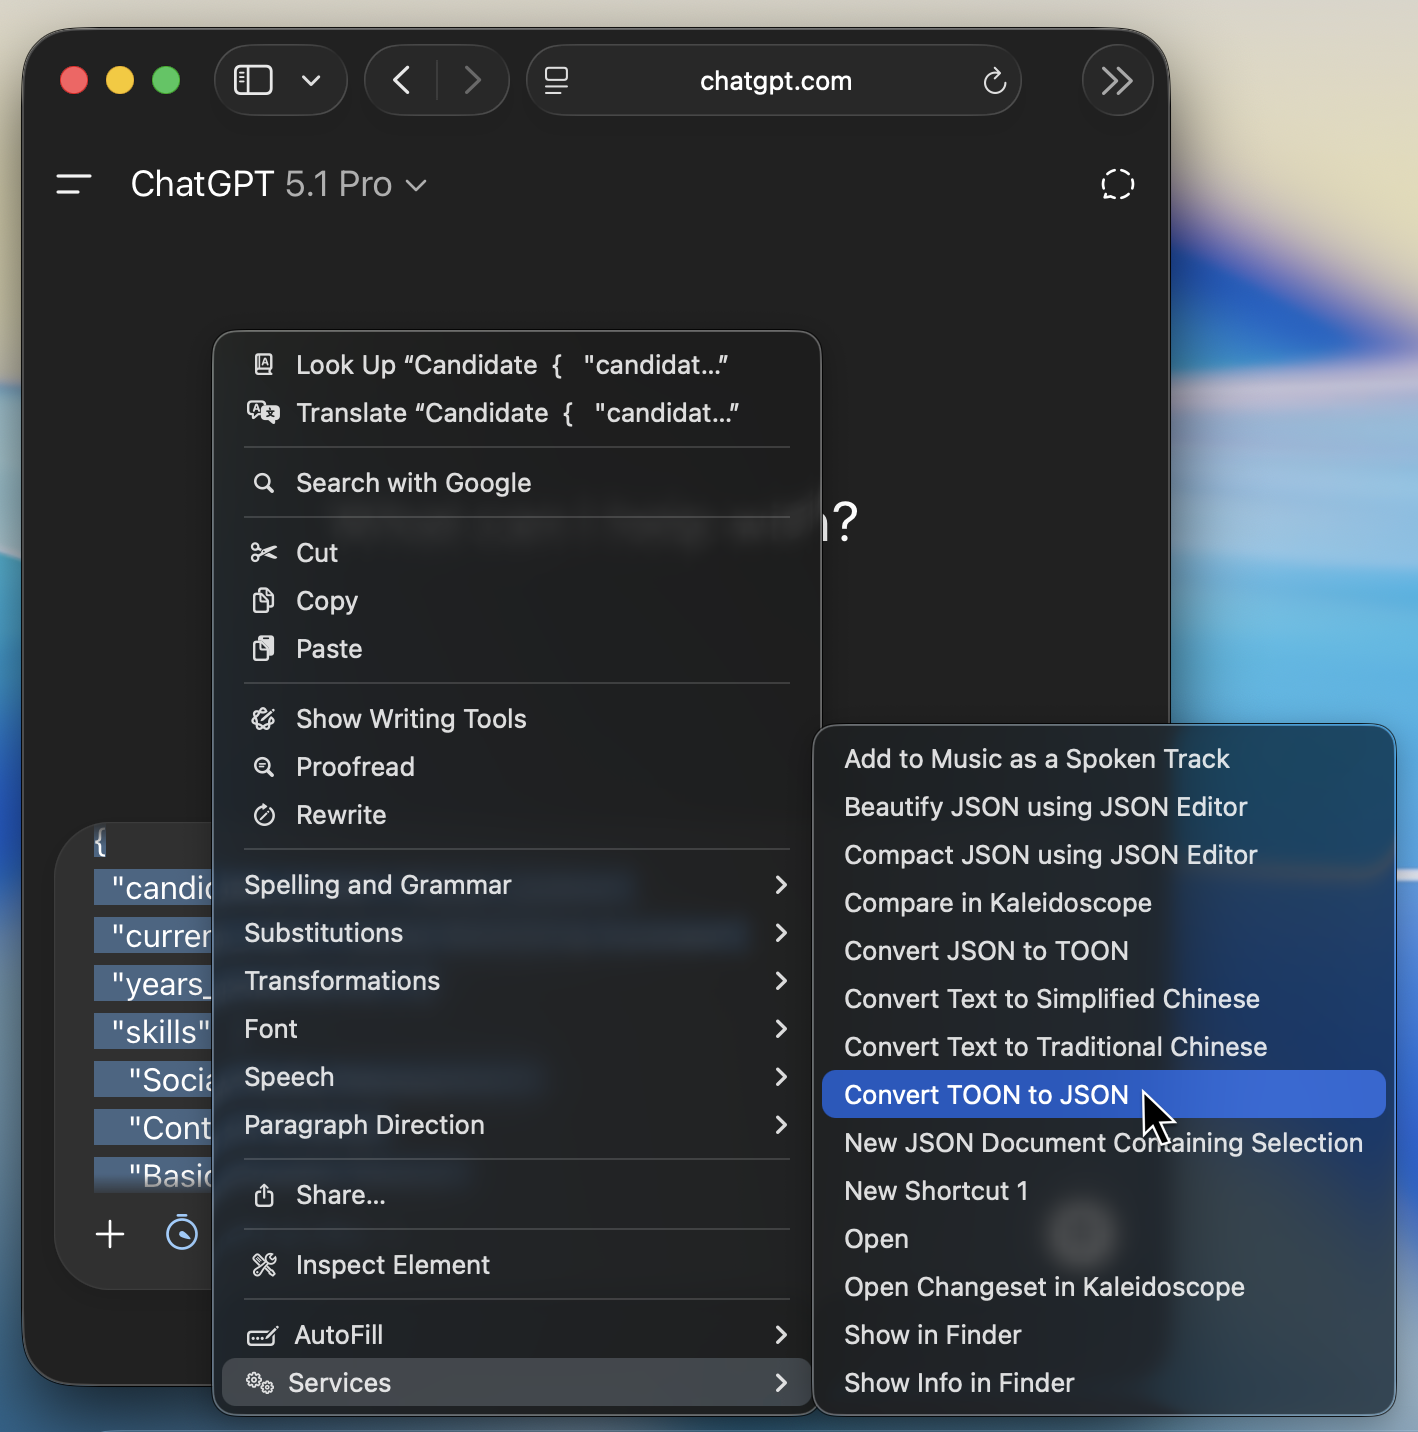The width and height of the screenshot is (1418, 1432).
Task: Choose Copy from the context menu
Action: [x=327, y=601]
